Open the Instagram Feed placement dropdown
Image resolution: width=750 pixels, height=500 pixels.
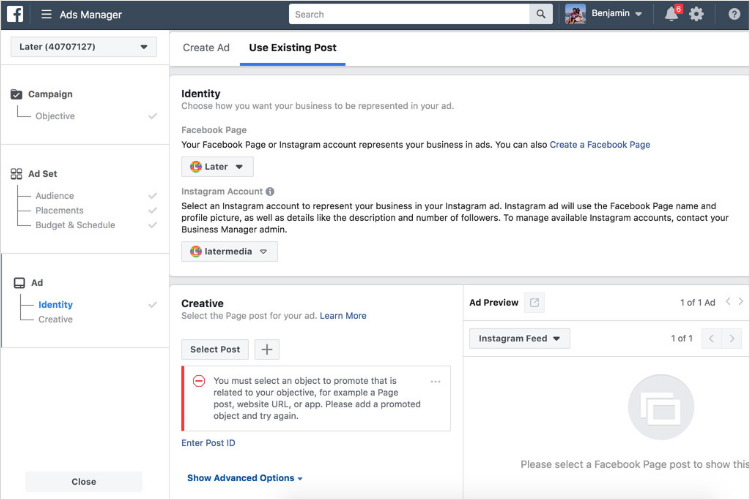(x=519, y=338)
